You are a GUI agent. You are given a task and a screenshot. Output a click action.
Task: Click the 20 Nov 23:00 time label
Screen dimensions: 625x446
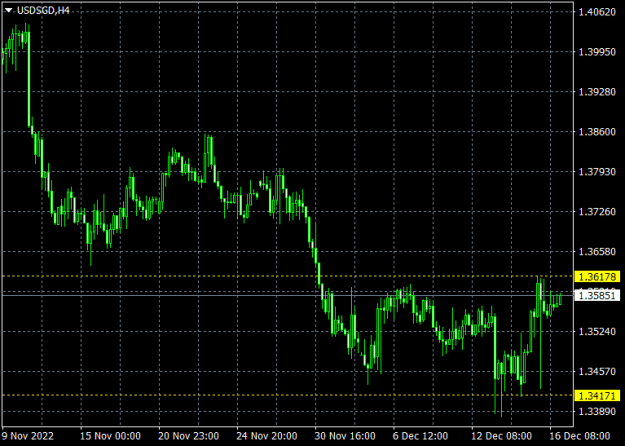click(x=189, y=436)
